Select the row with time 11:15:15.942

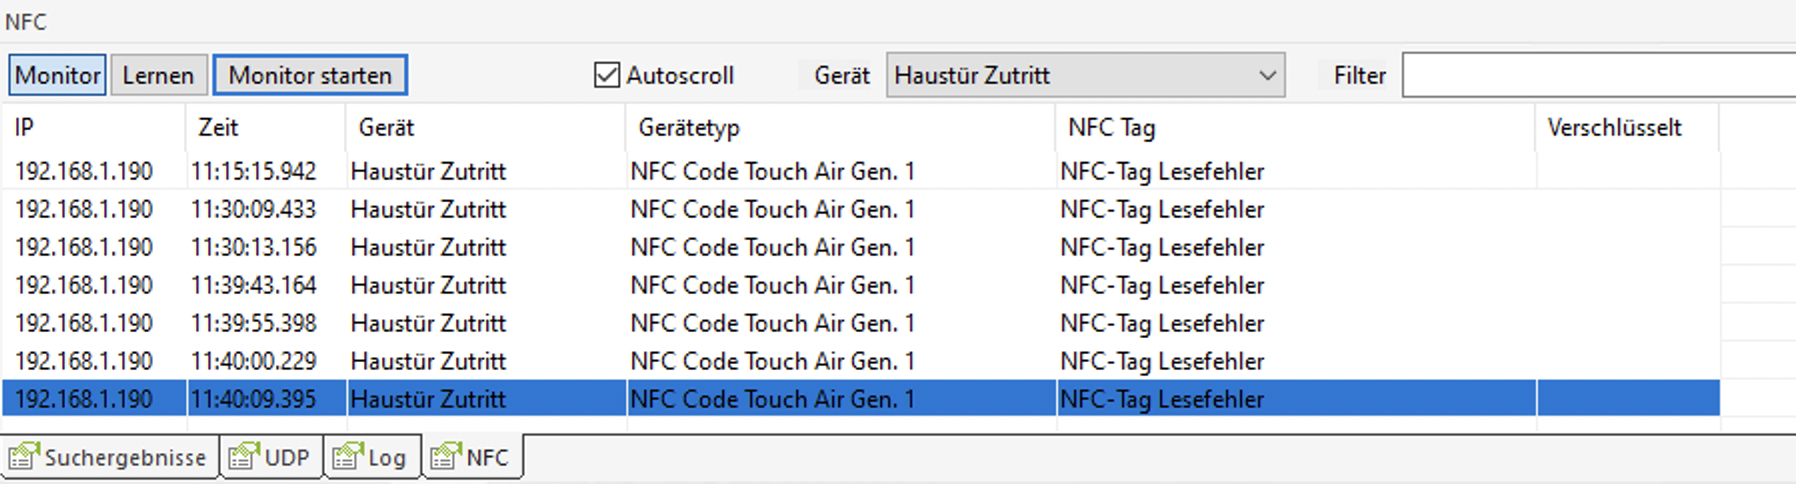pyautogui.click(x=254, y=172)
